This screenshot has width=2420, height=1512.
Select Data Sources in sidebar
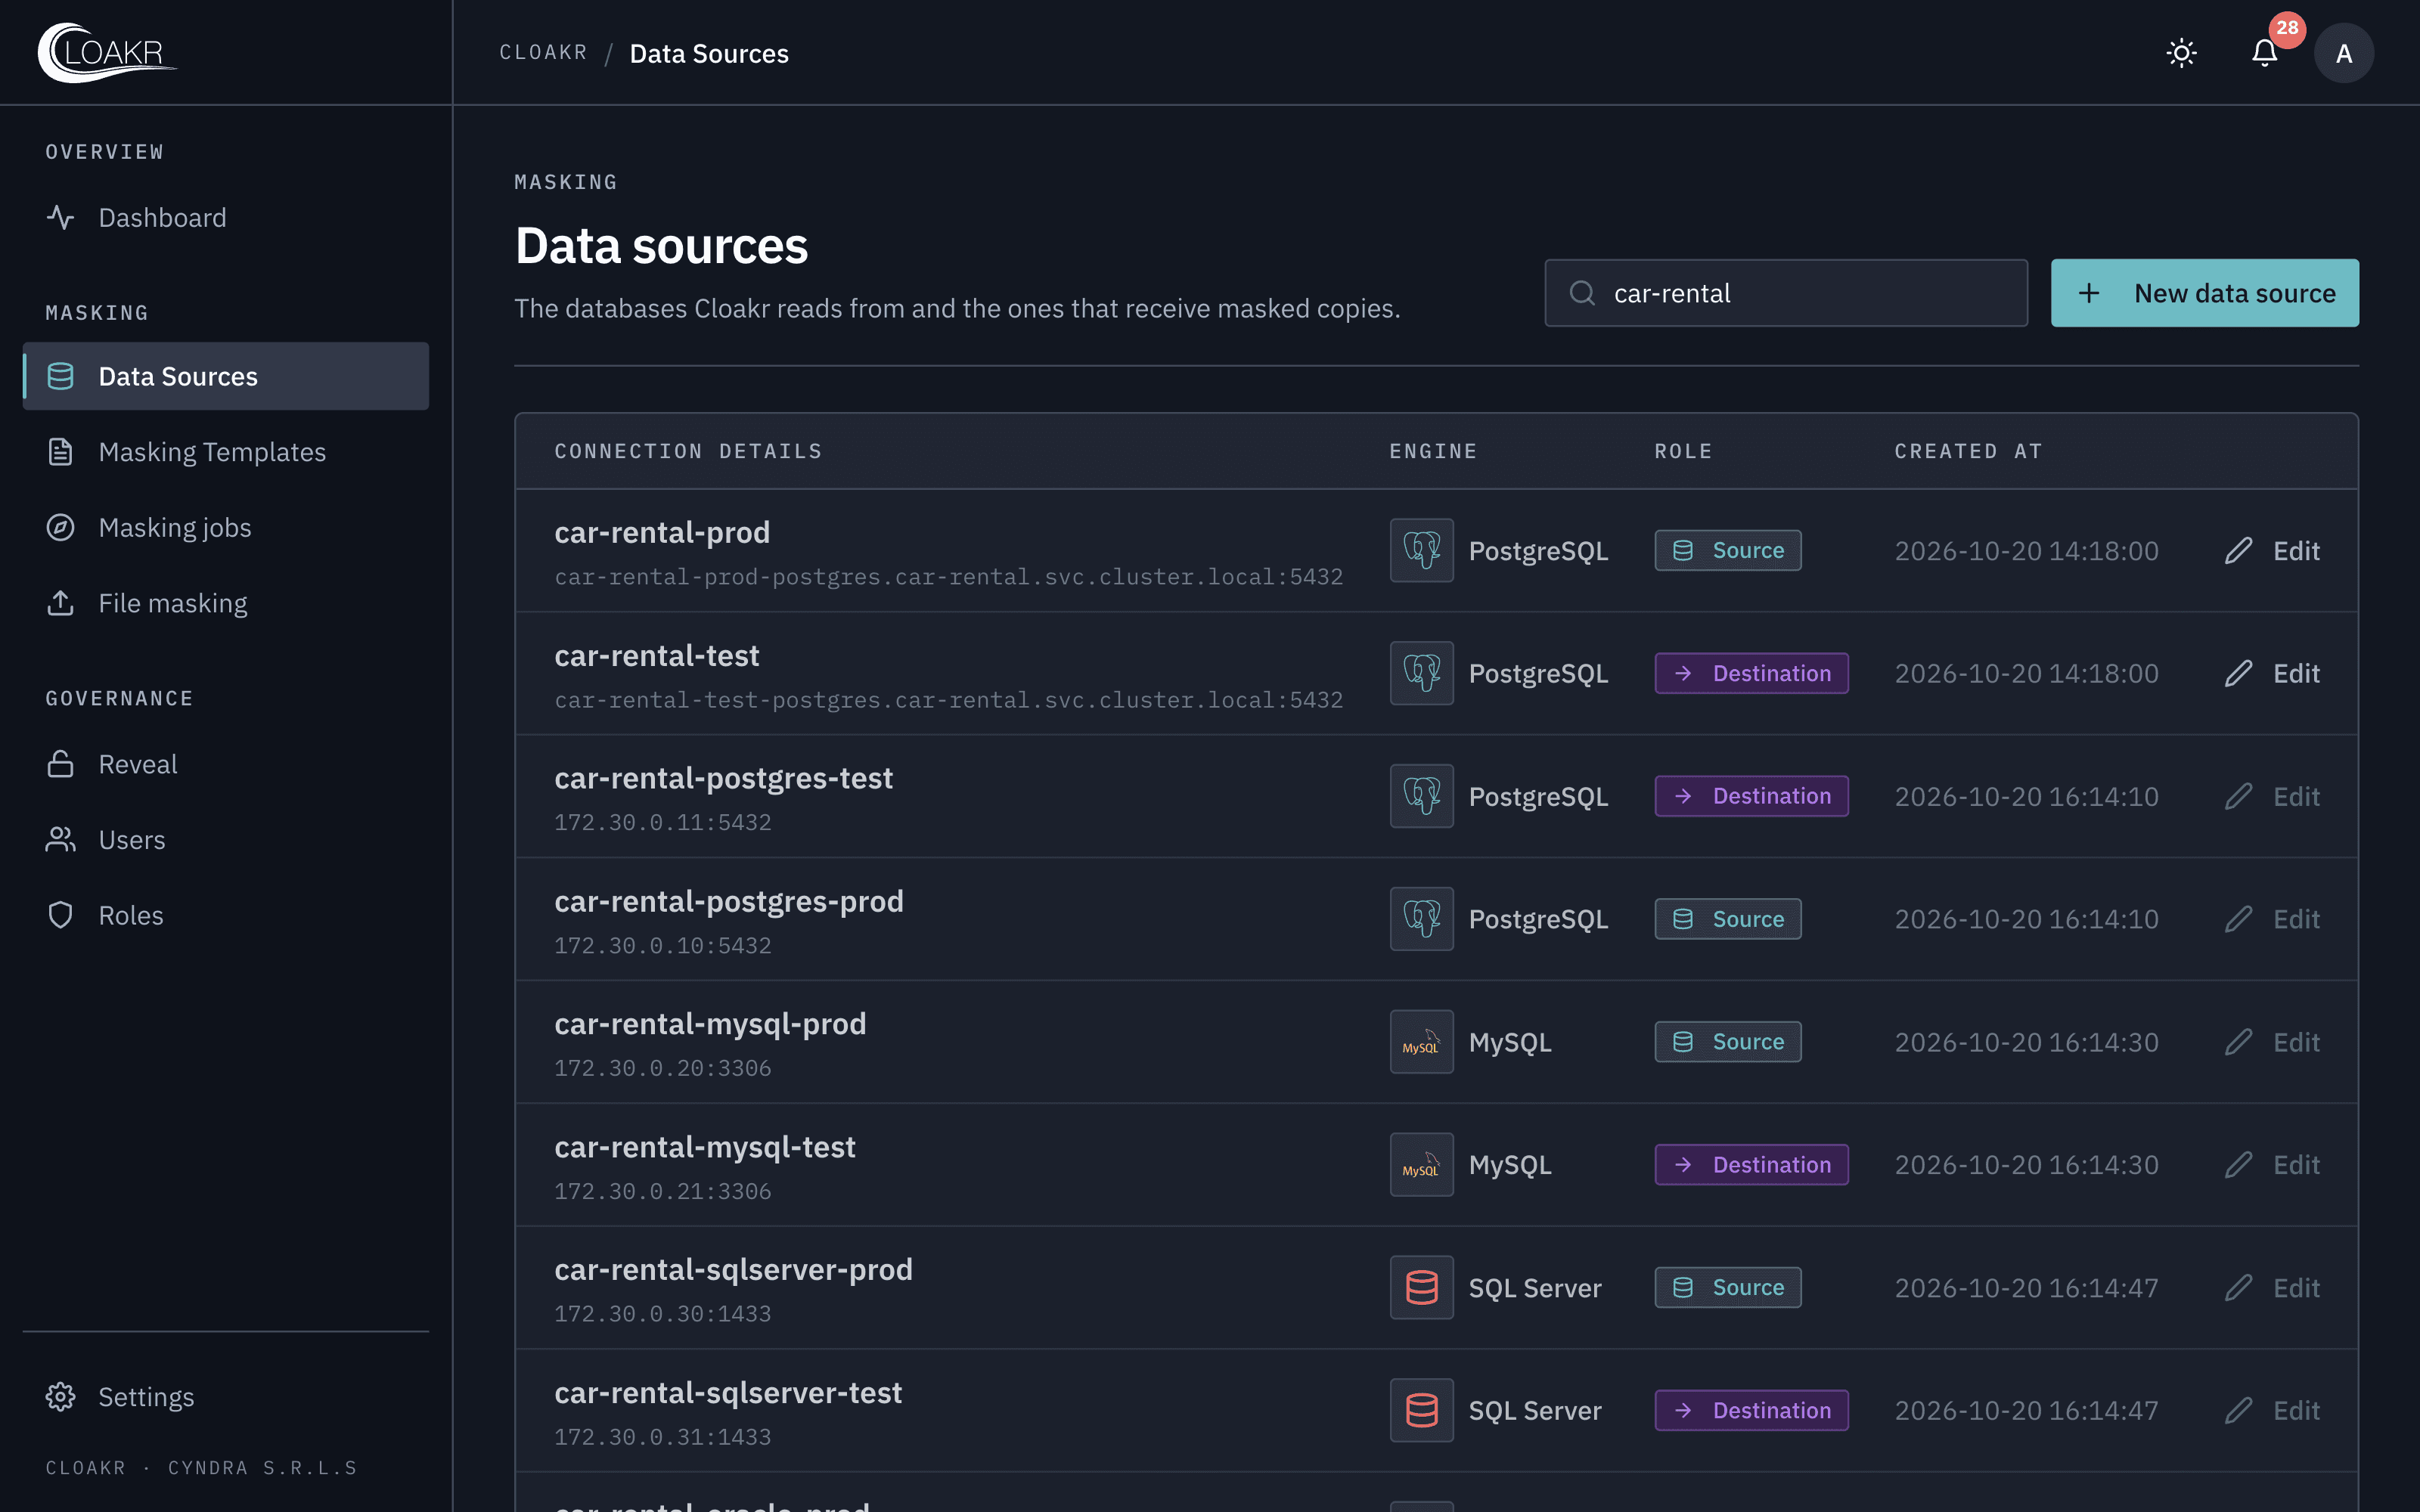(226, 376)
